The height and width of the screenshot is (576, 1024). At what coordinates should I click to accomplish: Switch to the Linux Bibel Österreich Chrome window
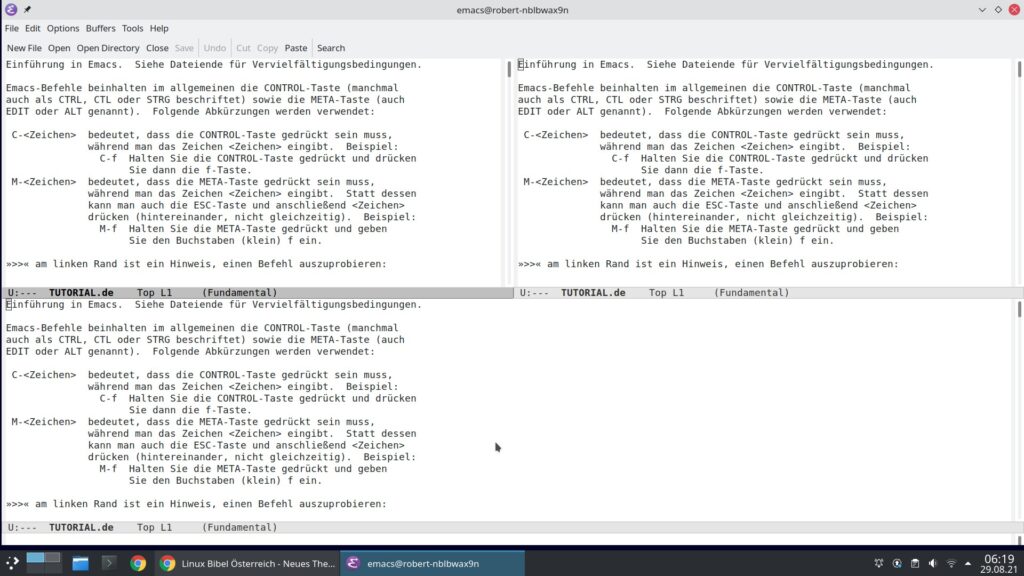tap(248, 563)
